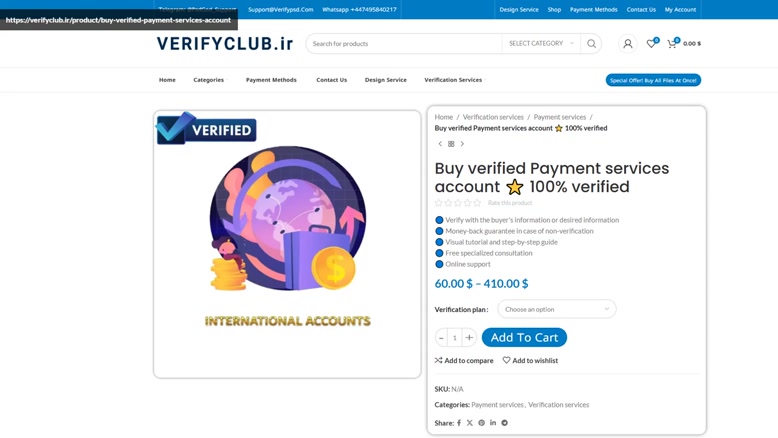
Task: Increase quantity with plus button
Action: [x=469, y=337]
